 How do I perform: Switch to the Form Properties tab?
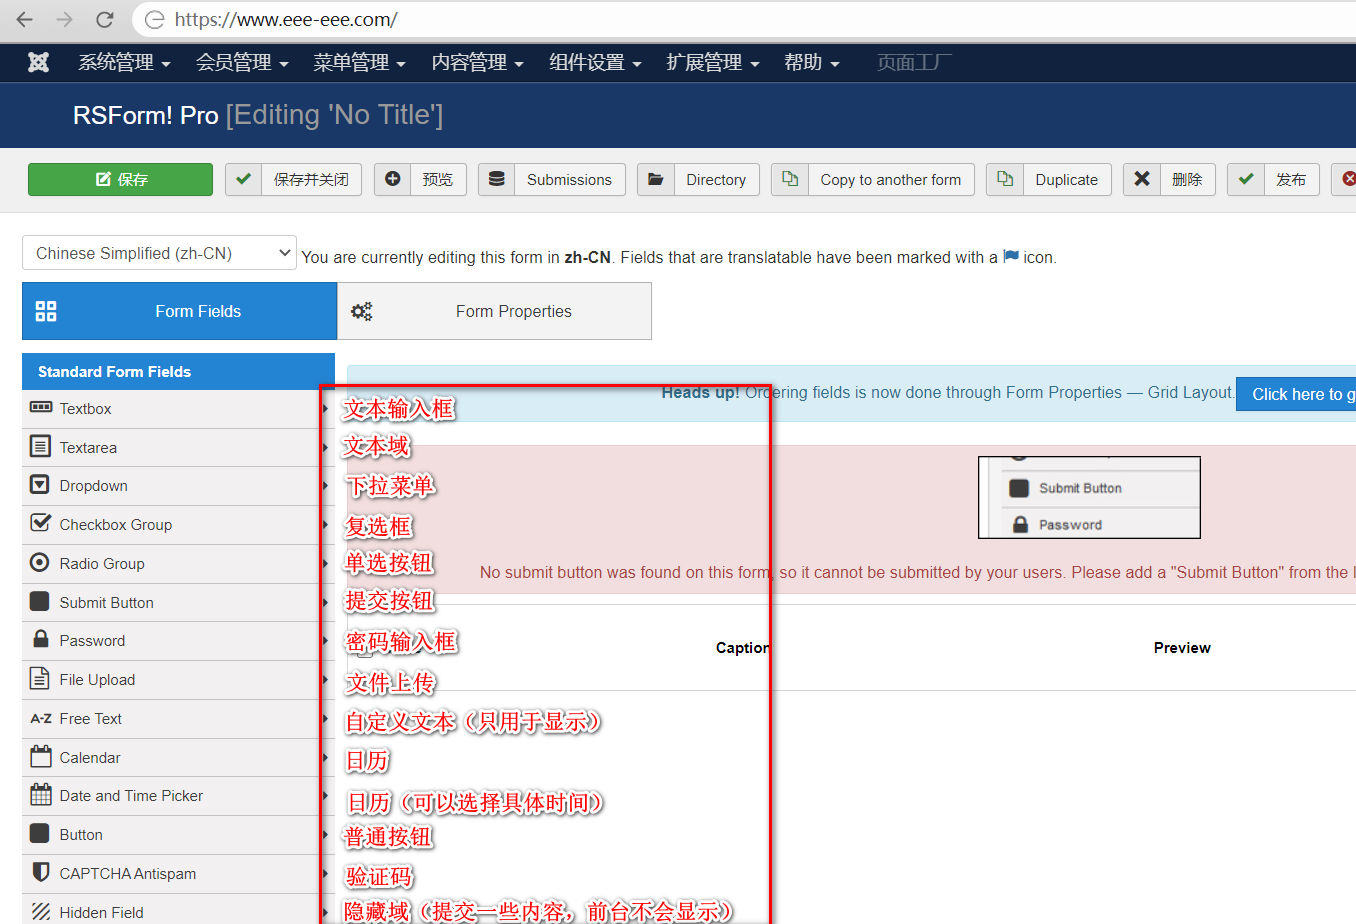point(494,311)
